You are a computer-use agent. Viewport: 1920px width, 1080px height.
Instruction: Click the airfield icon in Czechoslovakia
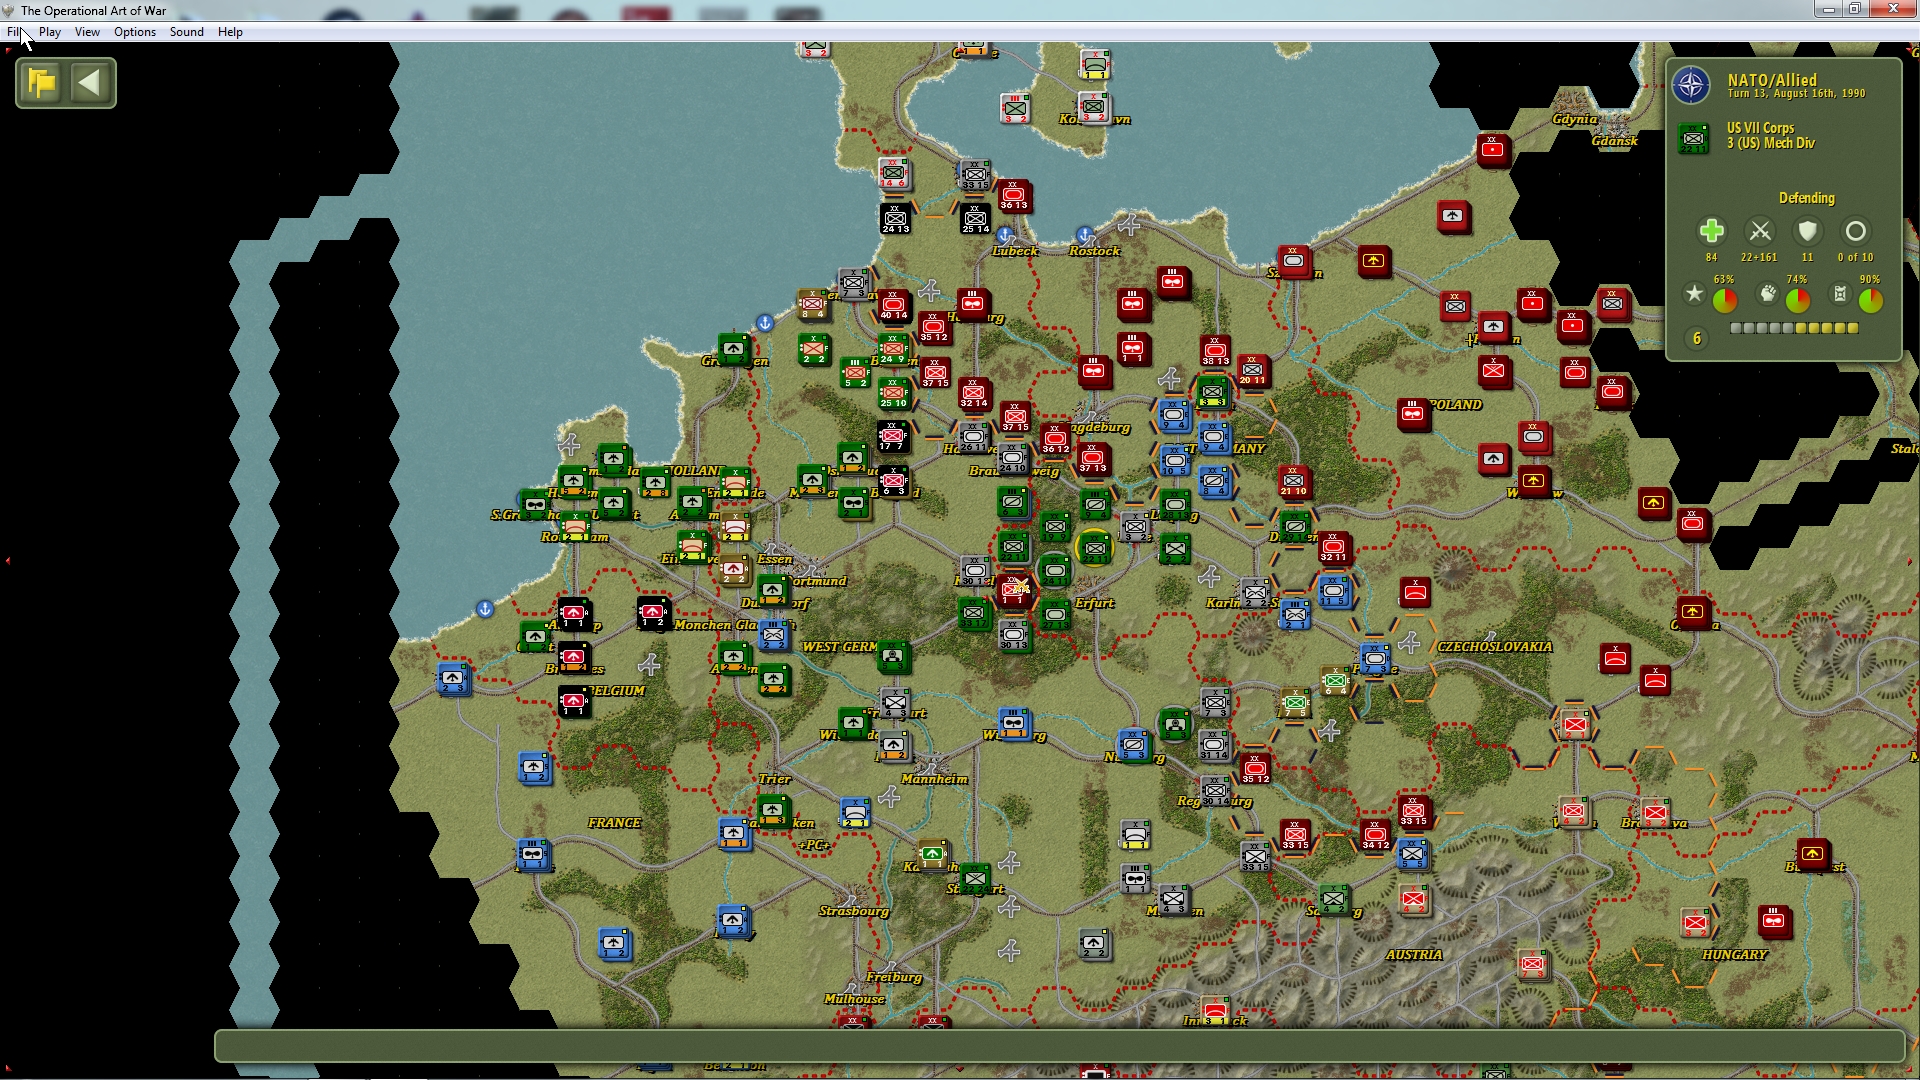pyautogui.click(x=1410, y=643)
